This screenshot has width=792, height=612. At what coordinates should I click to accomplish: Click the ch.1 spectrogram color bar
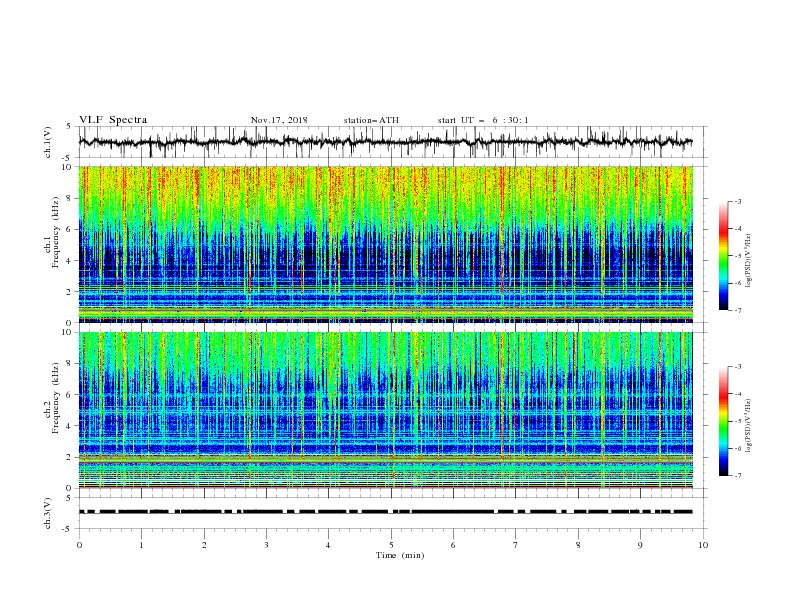(x=723, y=256)
